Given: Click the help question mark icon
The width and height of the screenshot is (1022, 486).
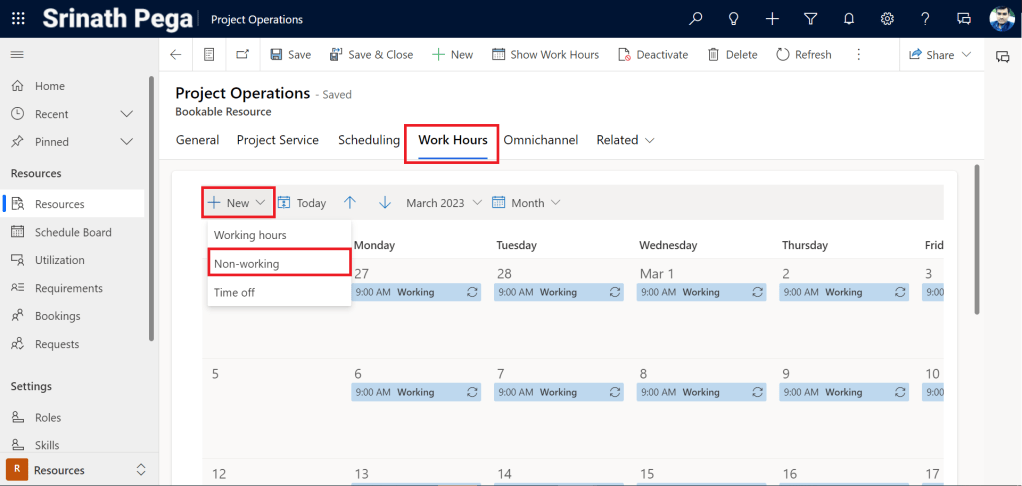Looking at the screenshot, I should click(x=925, y=19).
